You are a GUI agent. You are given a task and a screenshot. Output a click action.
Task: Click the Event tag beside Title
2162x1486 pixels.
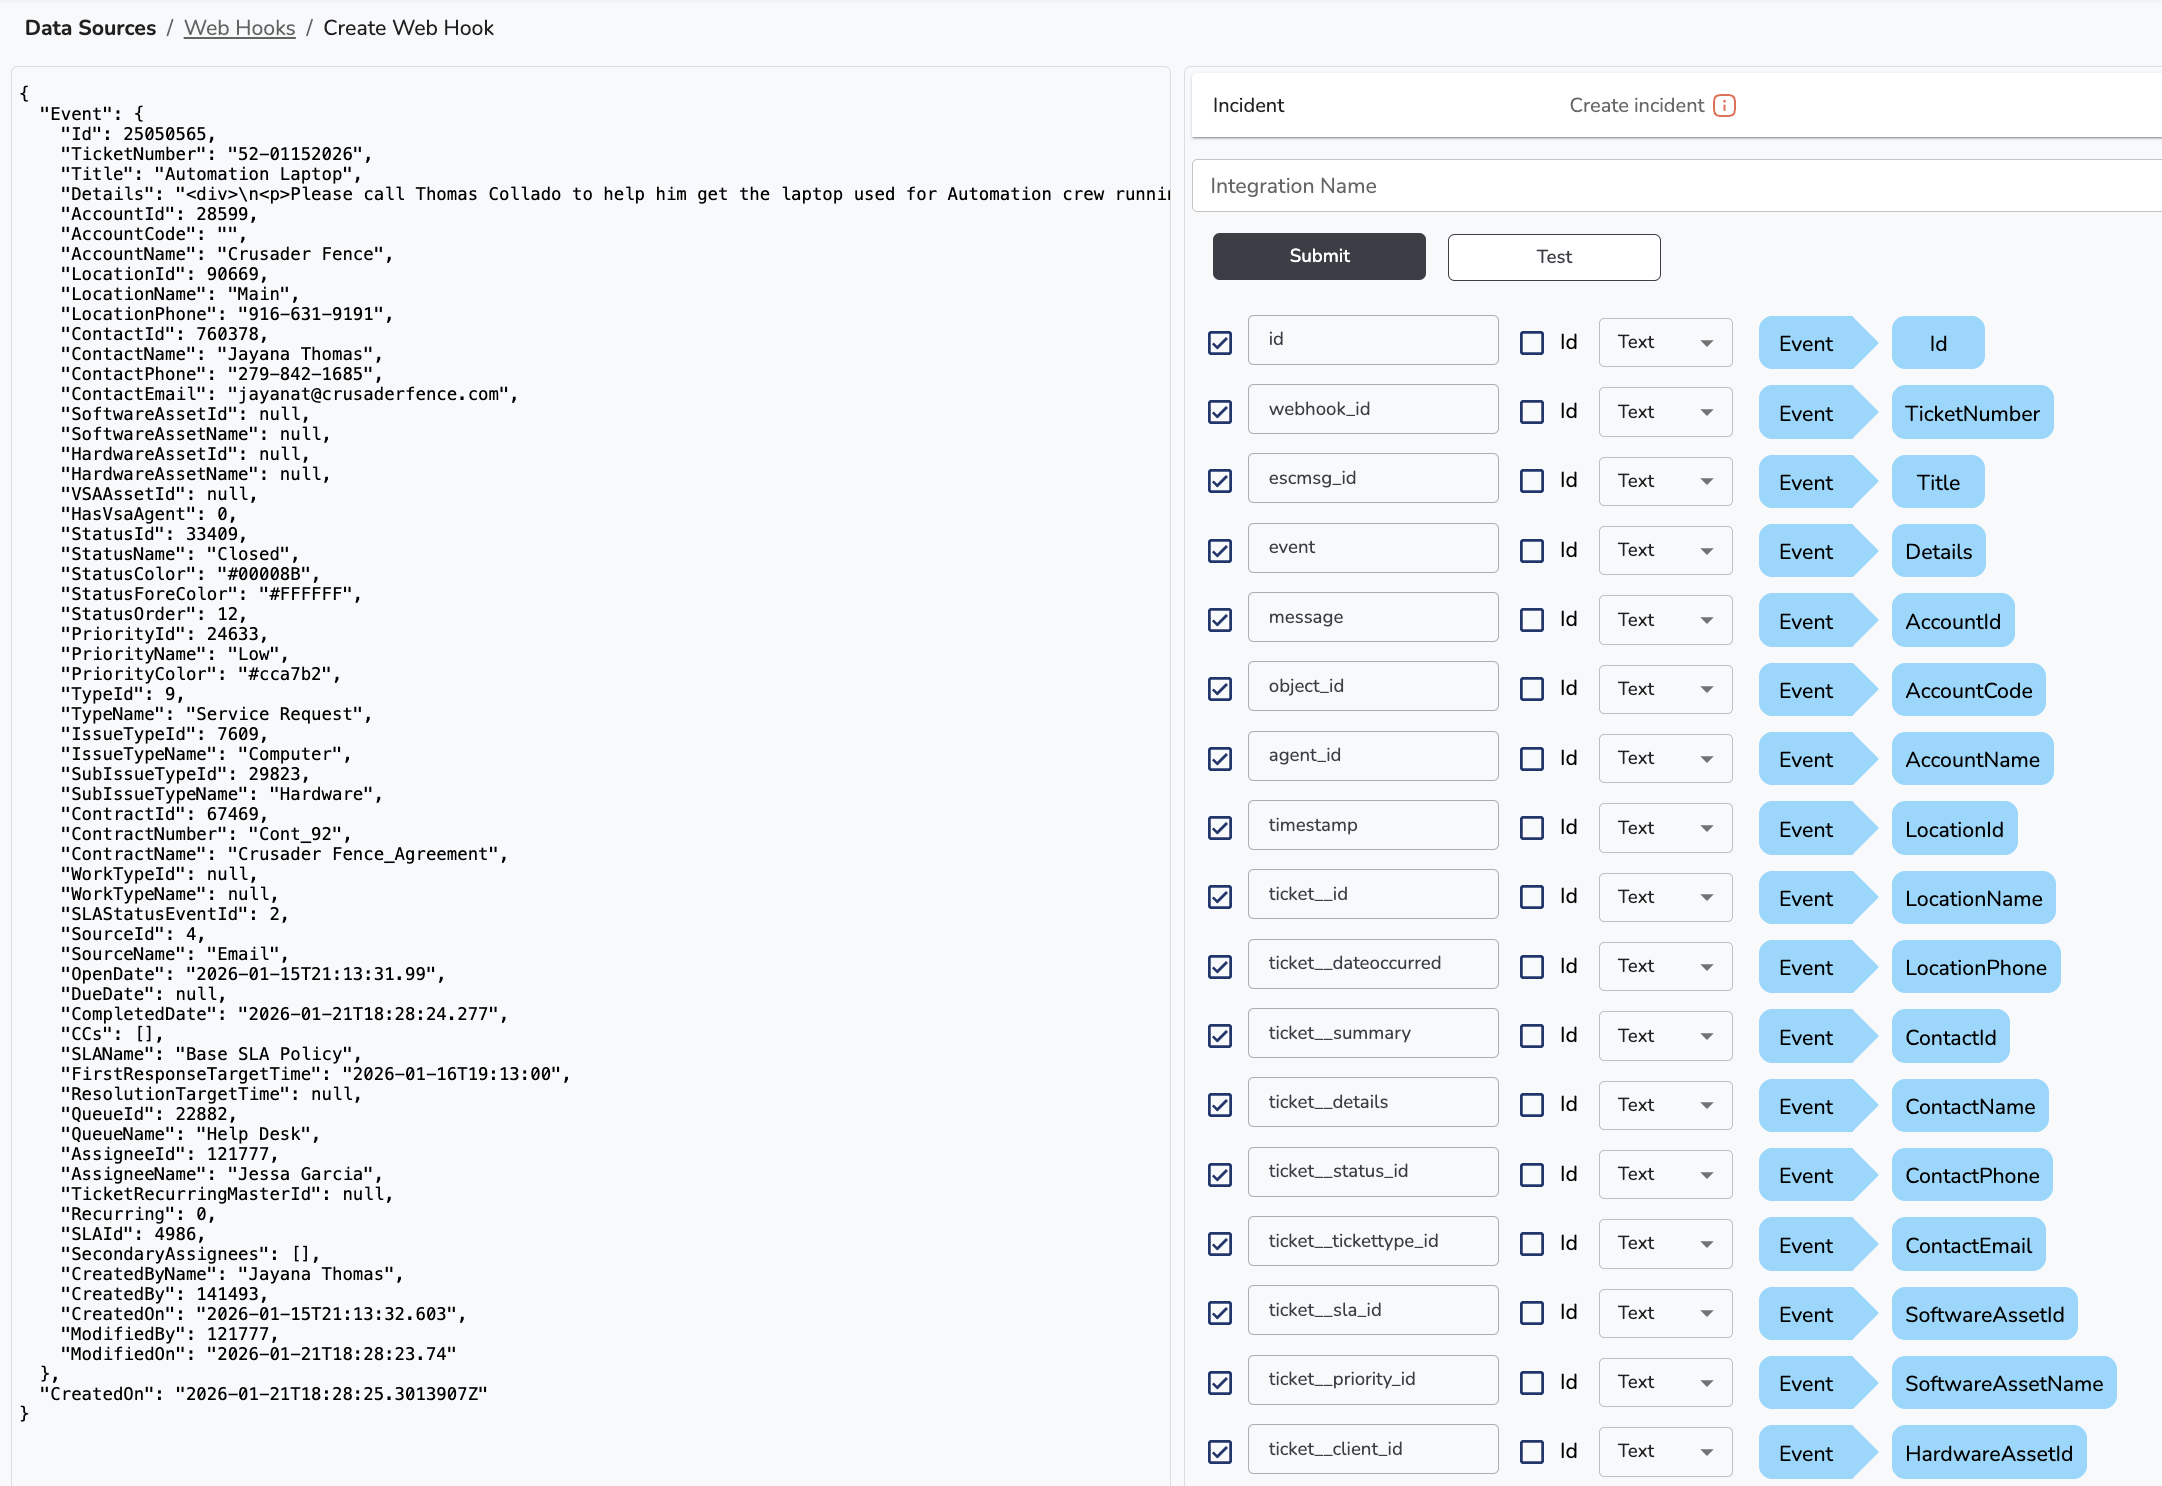click(x=1806, y=482)
